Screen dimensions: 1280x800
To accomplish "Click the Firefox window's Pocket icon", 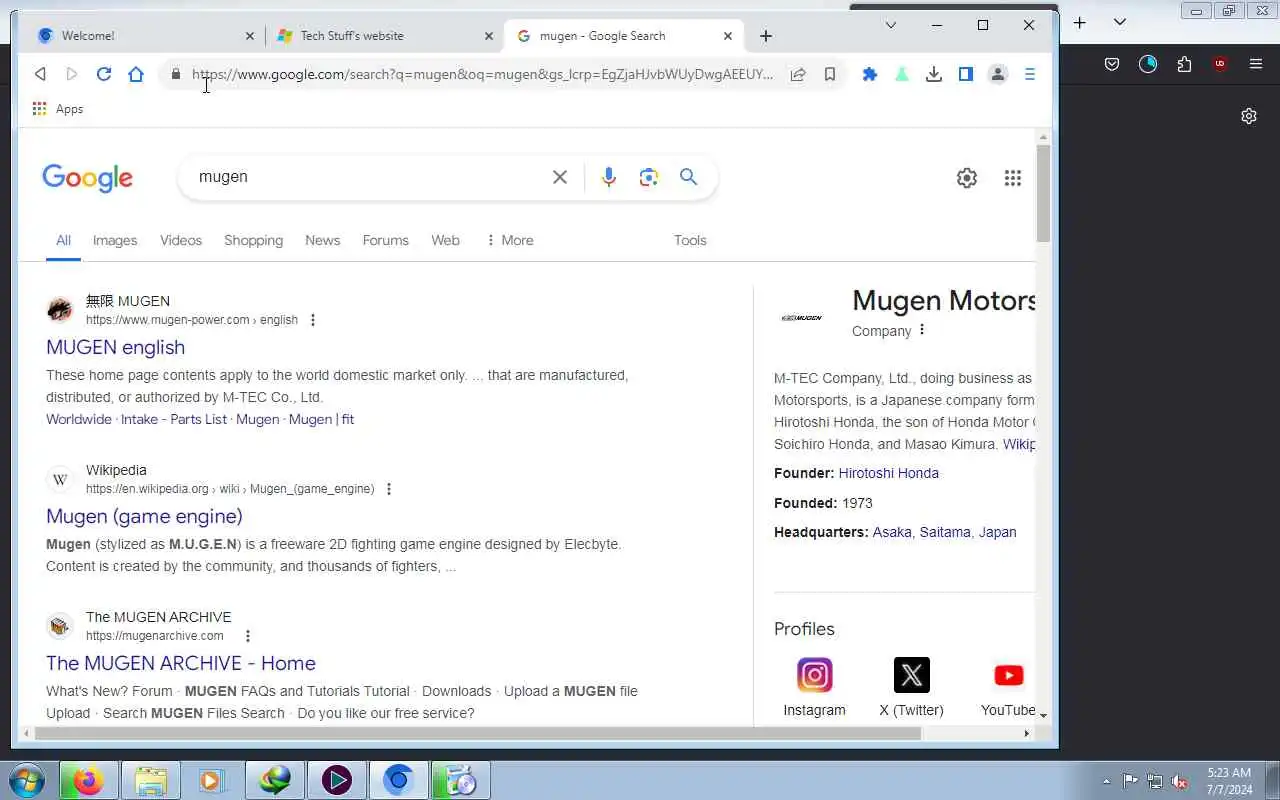I will click(1112, 64).
